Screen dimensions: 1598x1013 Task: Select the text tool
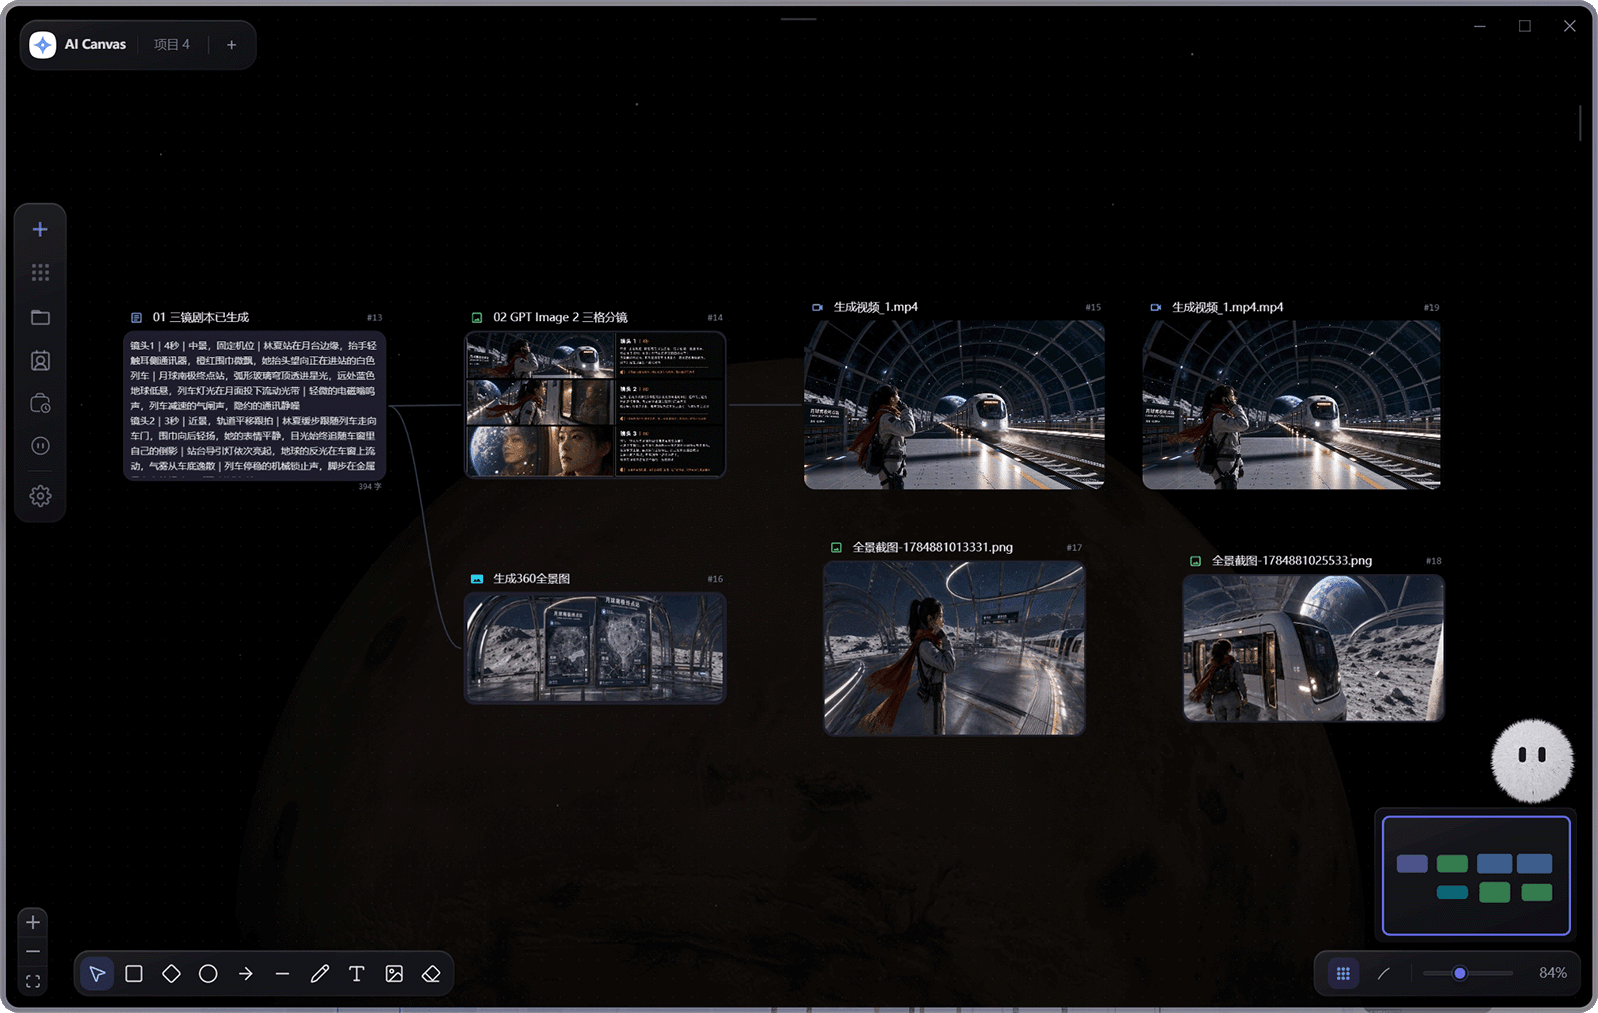pyautogui.click(x=357, y=974)
